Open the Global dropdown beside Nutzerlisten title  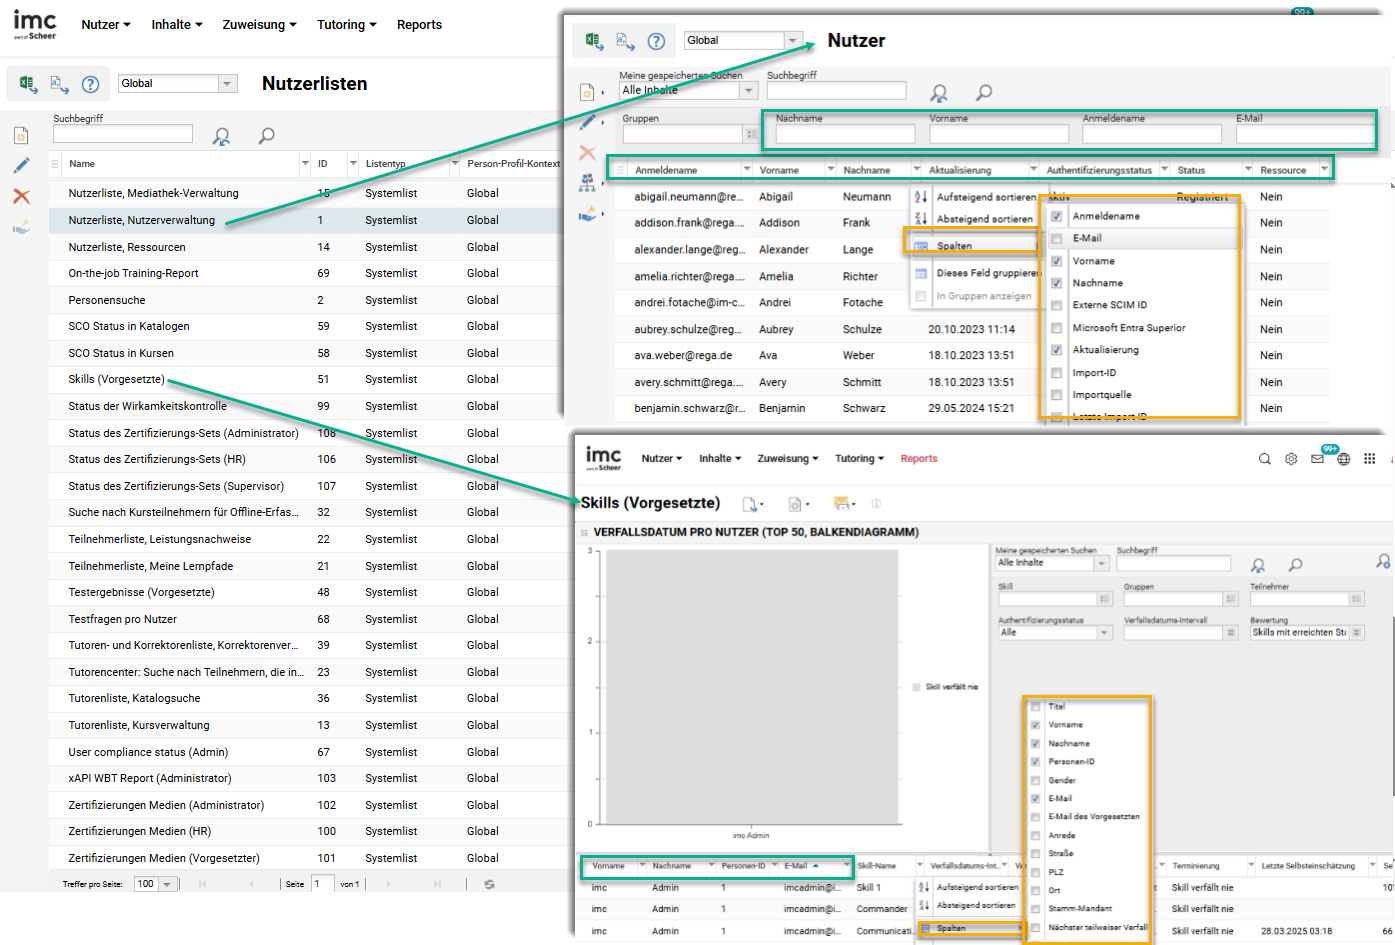coord(227,84)
